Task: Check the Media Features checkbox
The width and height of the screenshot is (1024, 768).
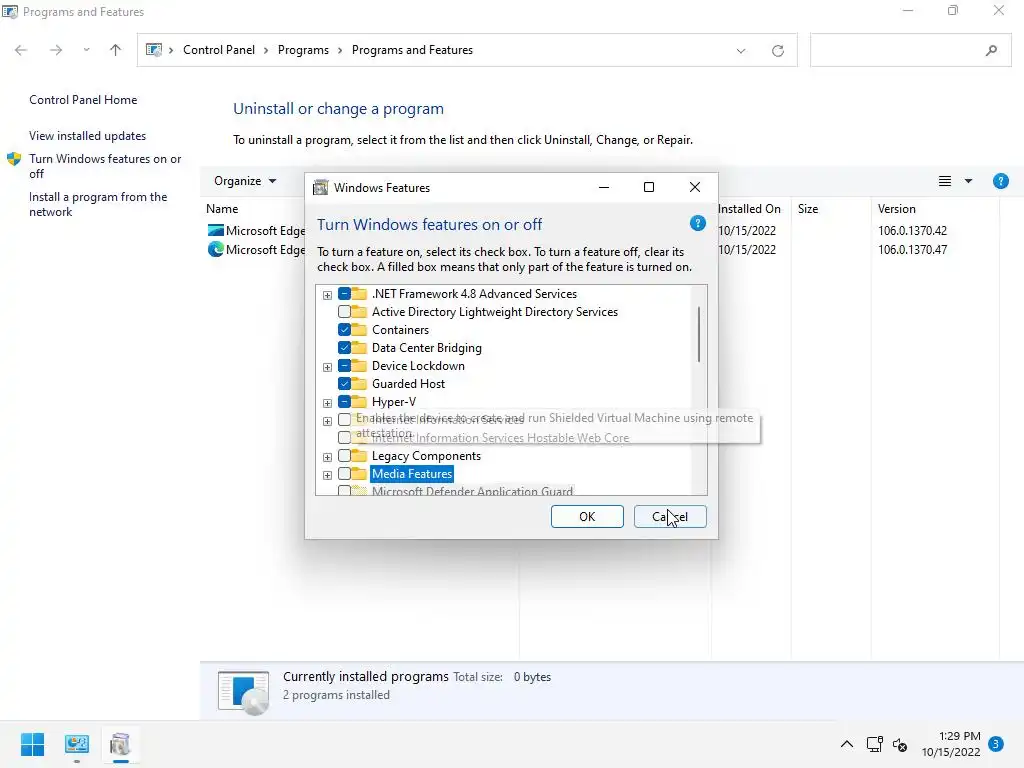Action: point(344,473)
